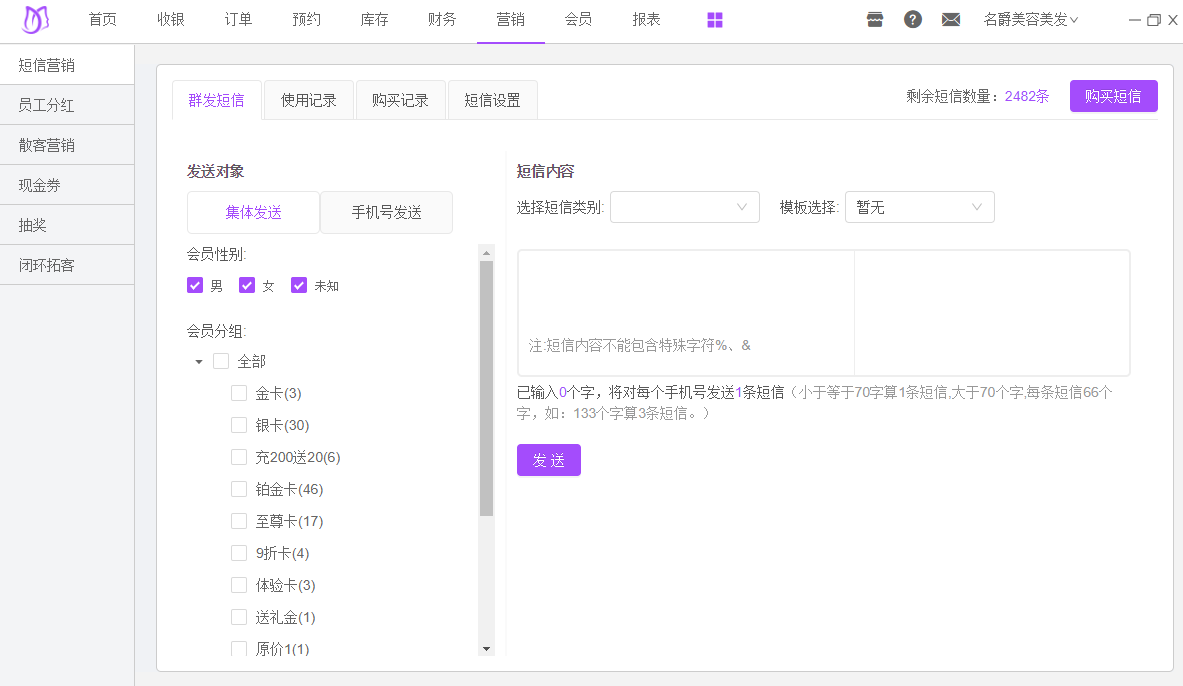Open the 选择短信类别 dropdown
This screenshot has height=686, width=1183.
coord(685,207)
